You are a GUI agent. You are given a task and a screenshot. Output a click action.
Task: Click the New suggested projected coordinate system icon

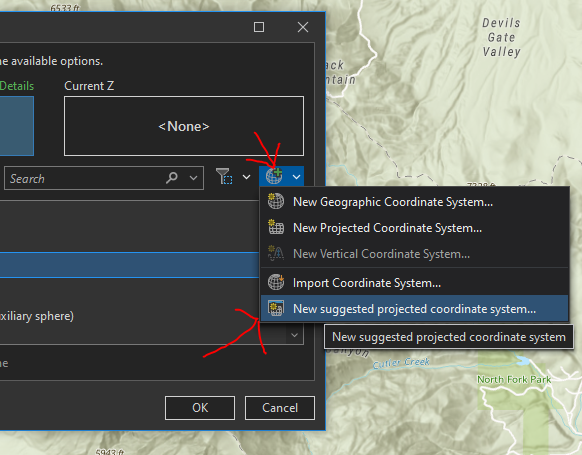tap(276, 308)
